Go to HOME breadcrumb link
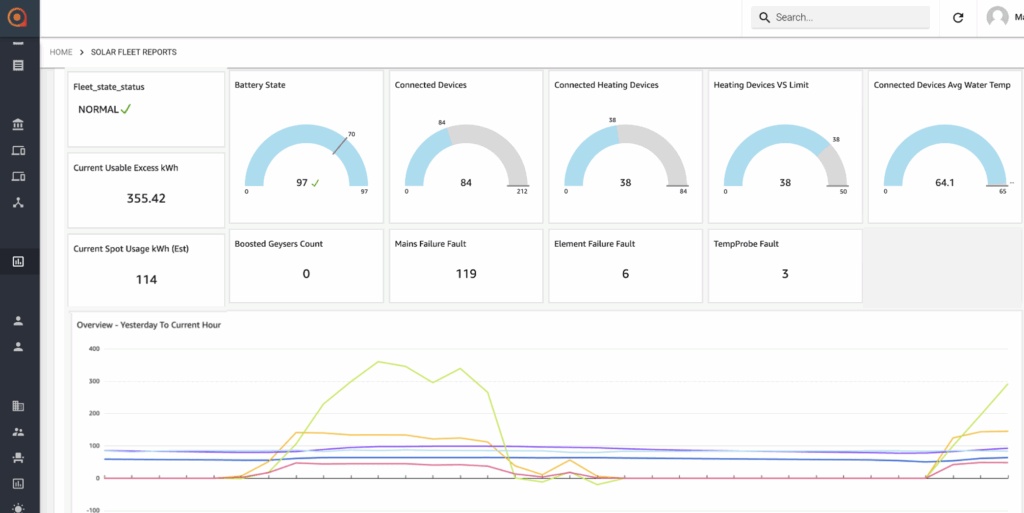1024x513 pixels. tap(61, 52)
